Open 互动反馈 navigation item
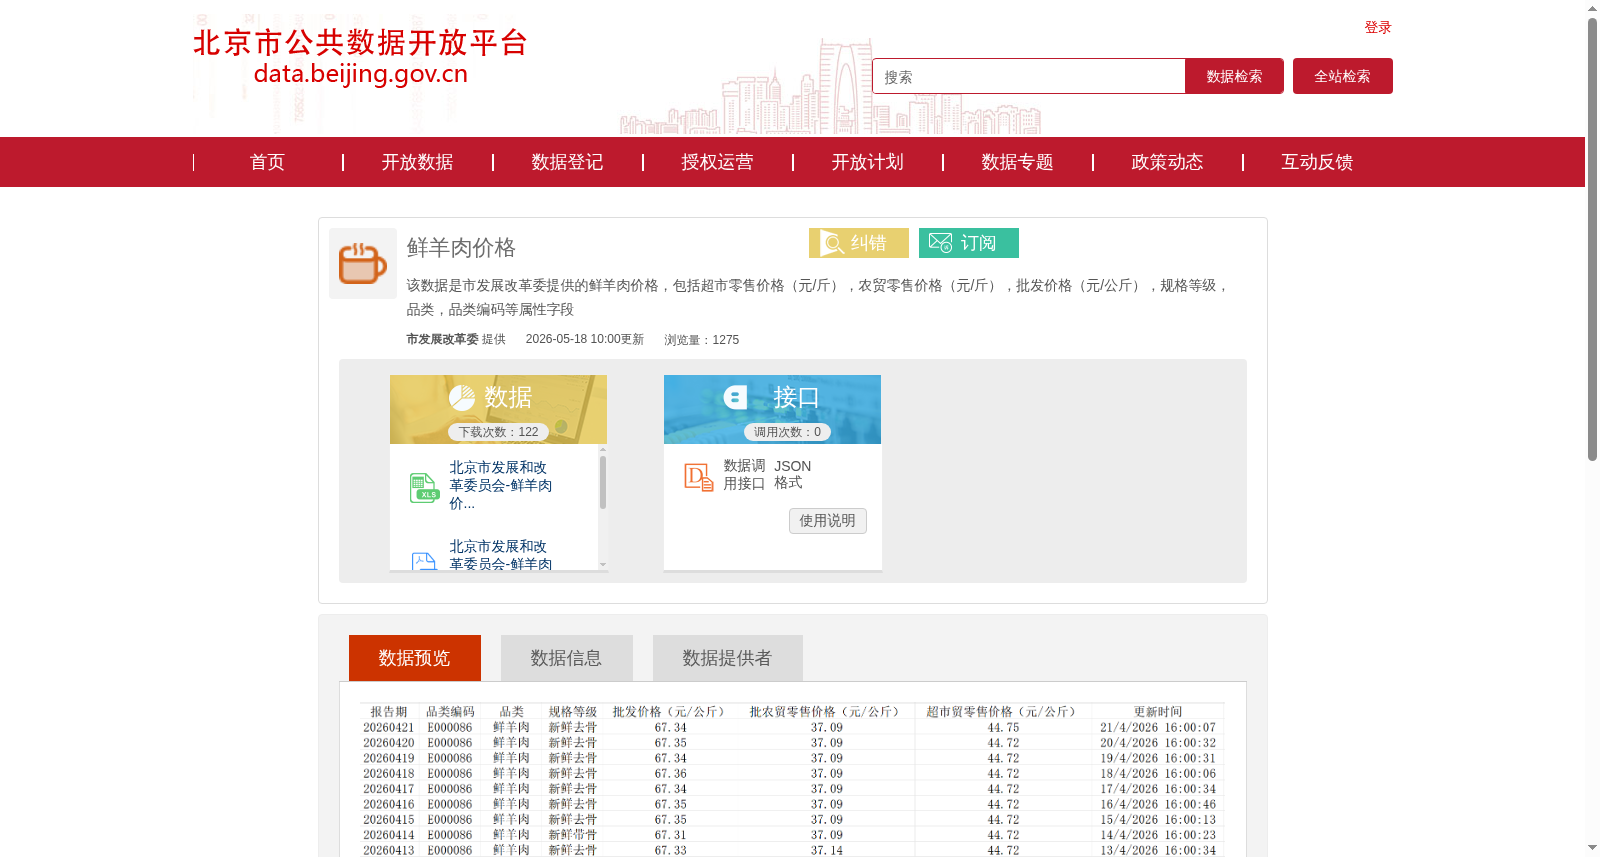The height and width of the screenshot is (857, 1600). [1317, 162]
